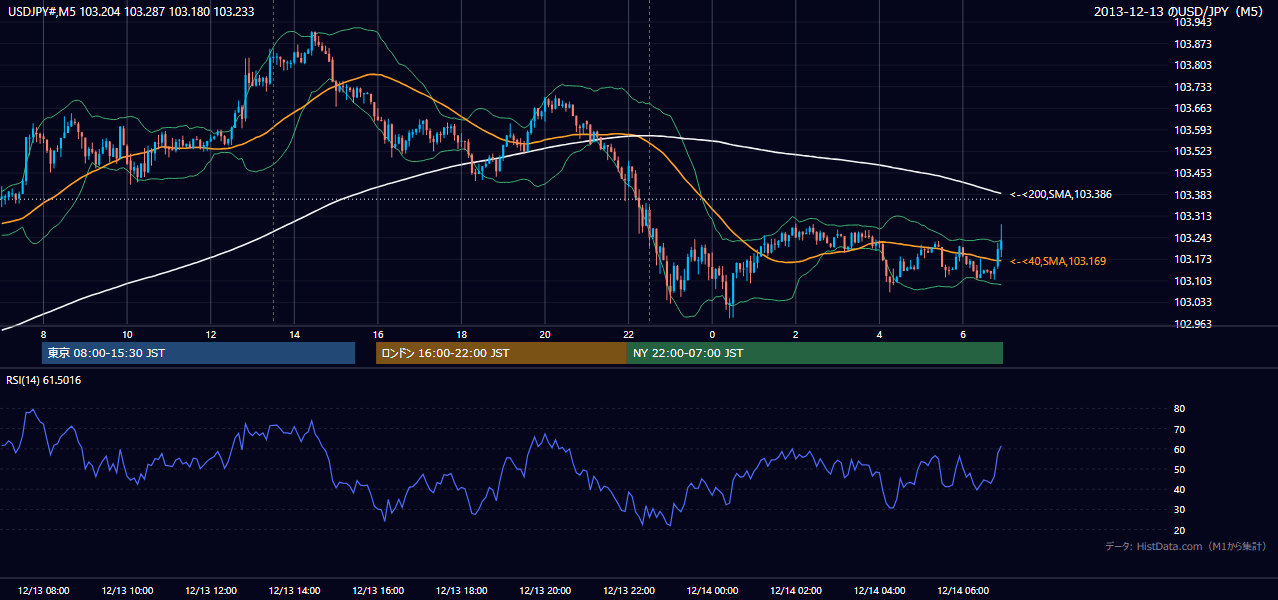Click price level 103.593 on the axis
1278x600 pixels.
tap(1192, 130)
